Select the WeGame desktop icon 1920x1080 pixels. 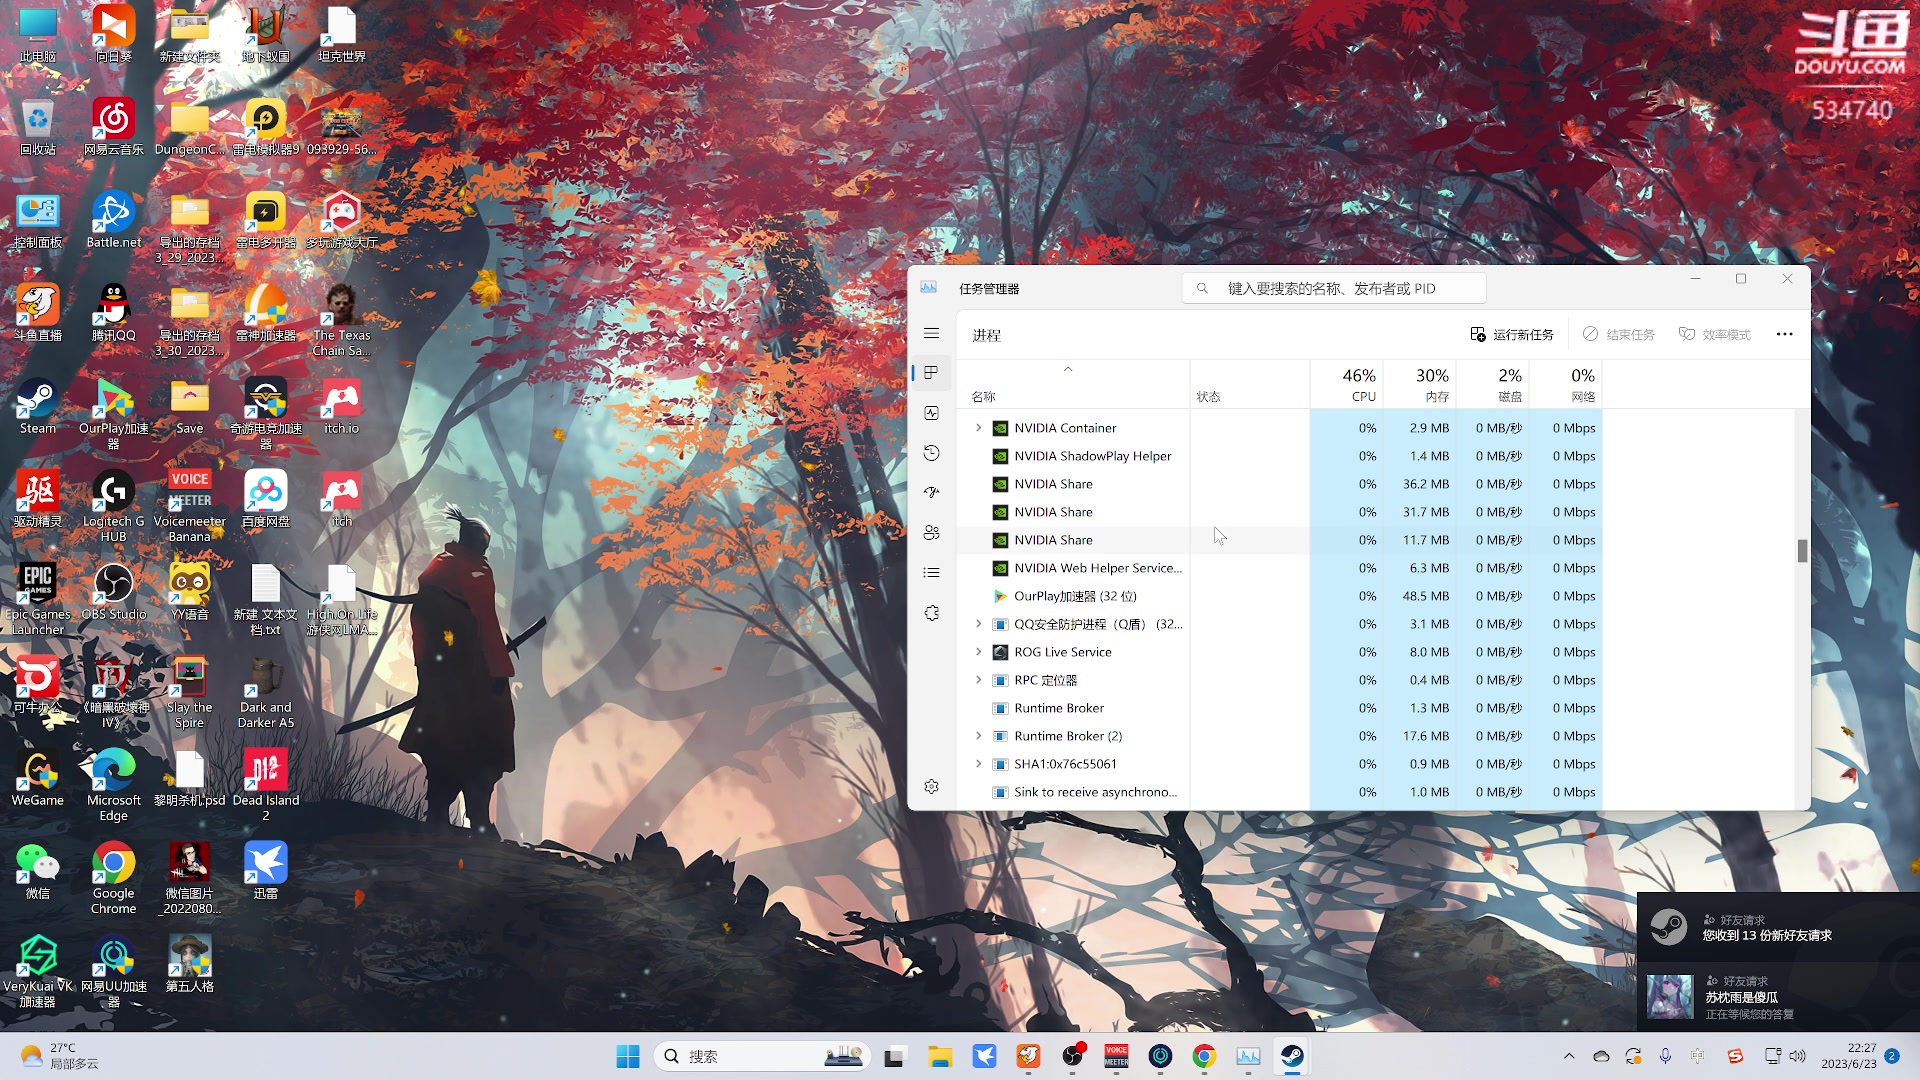[x=38, y=778]
